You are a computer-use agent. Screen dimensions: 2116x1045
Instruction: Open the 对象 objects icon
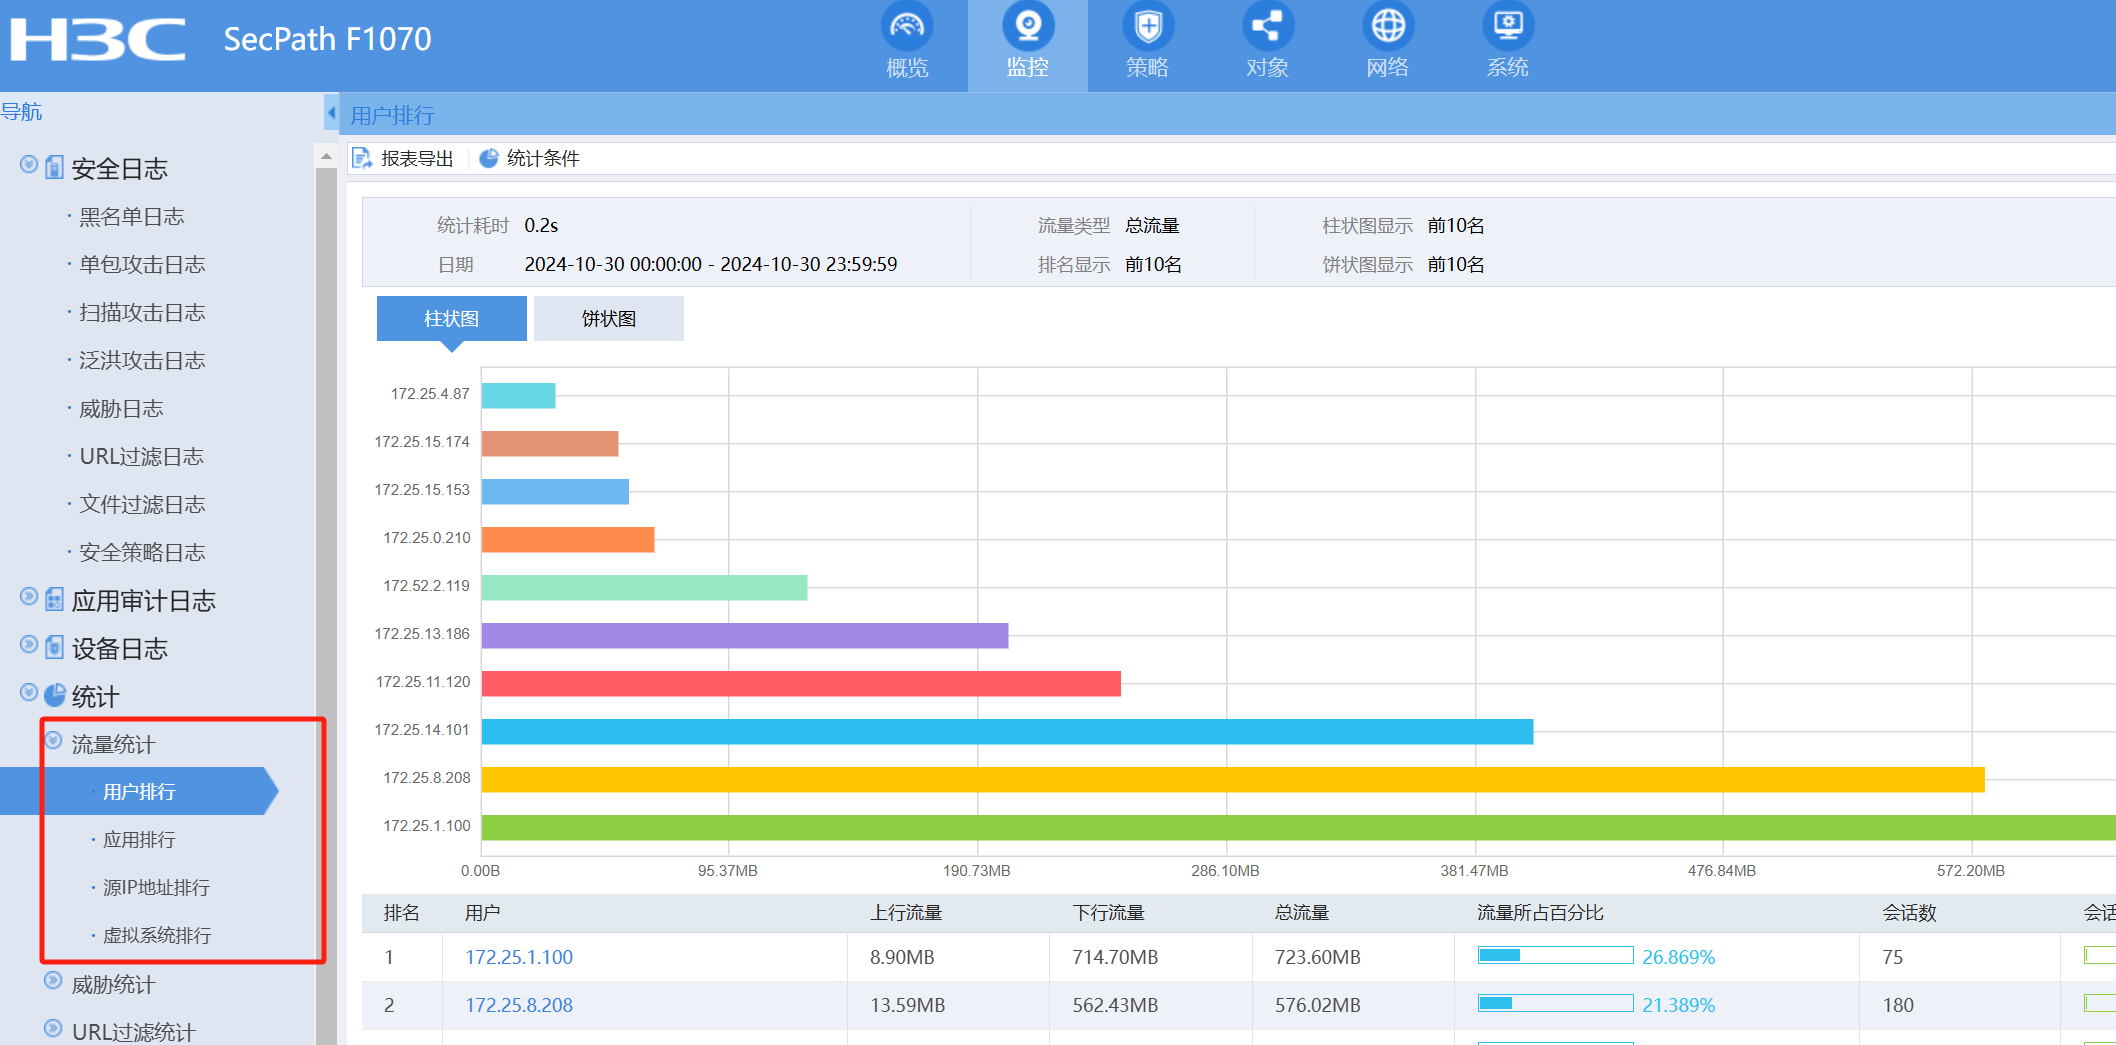point(1267,28)
